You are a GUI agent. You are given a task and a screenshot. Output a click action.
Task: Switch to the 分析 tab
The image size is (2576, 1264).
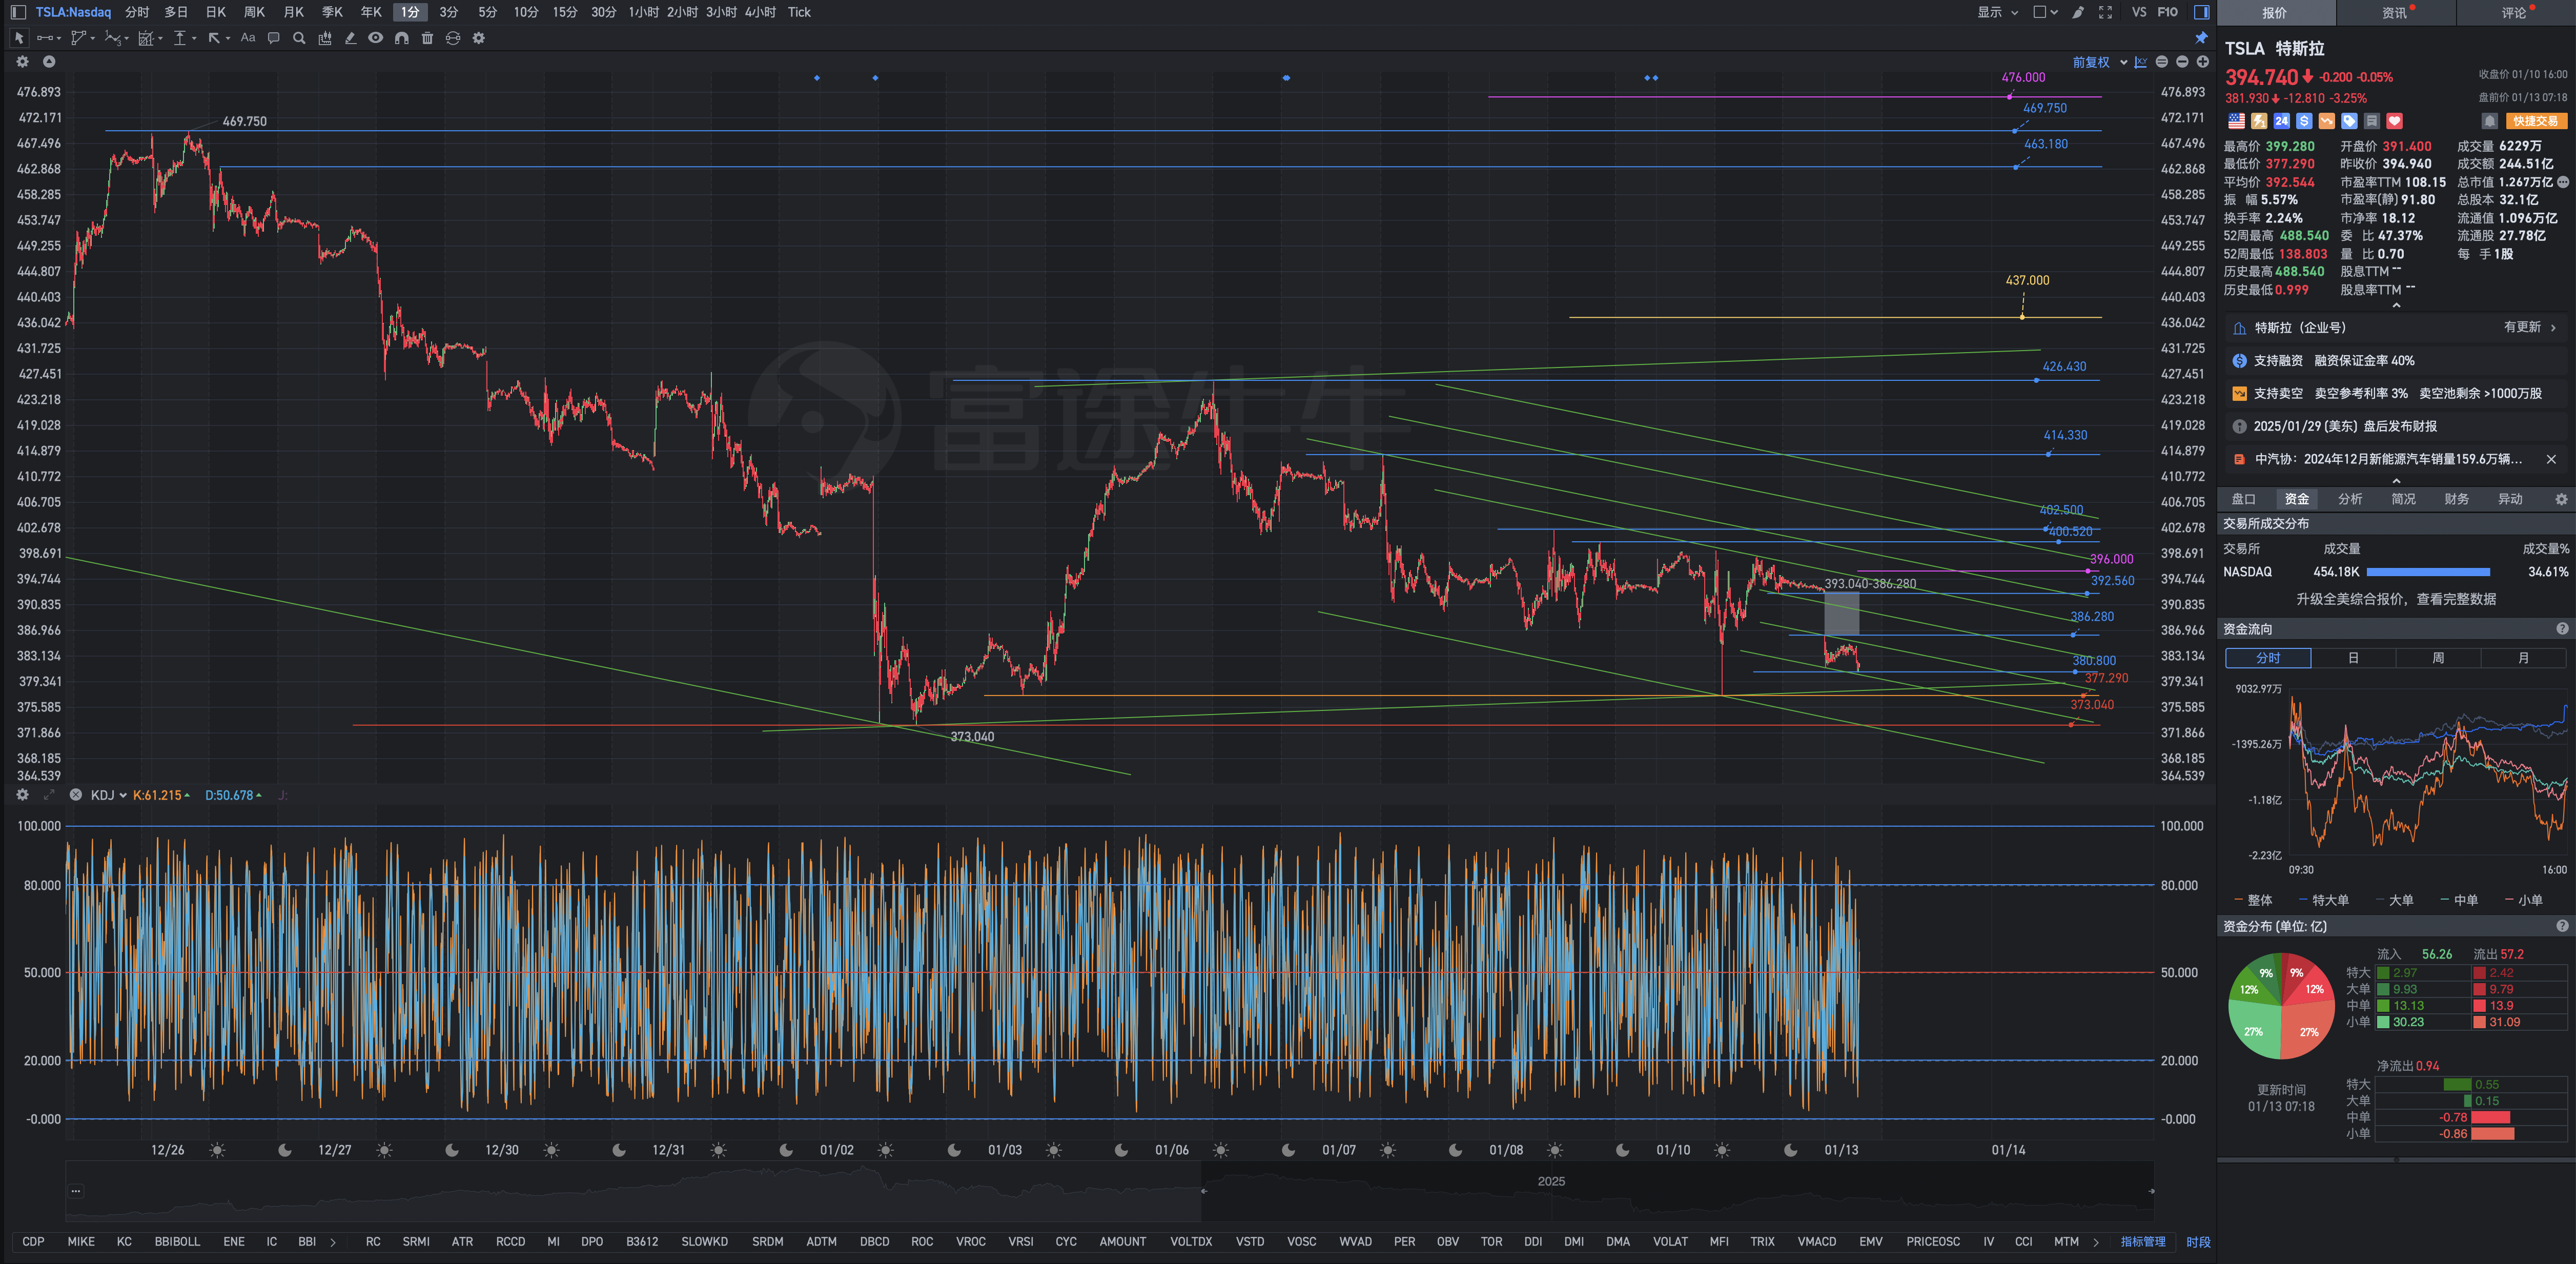point(2350,499)
